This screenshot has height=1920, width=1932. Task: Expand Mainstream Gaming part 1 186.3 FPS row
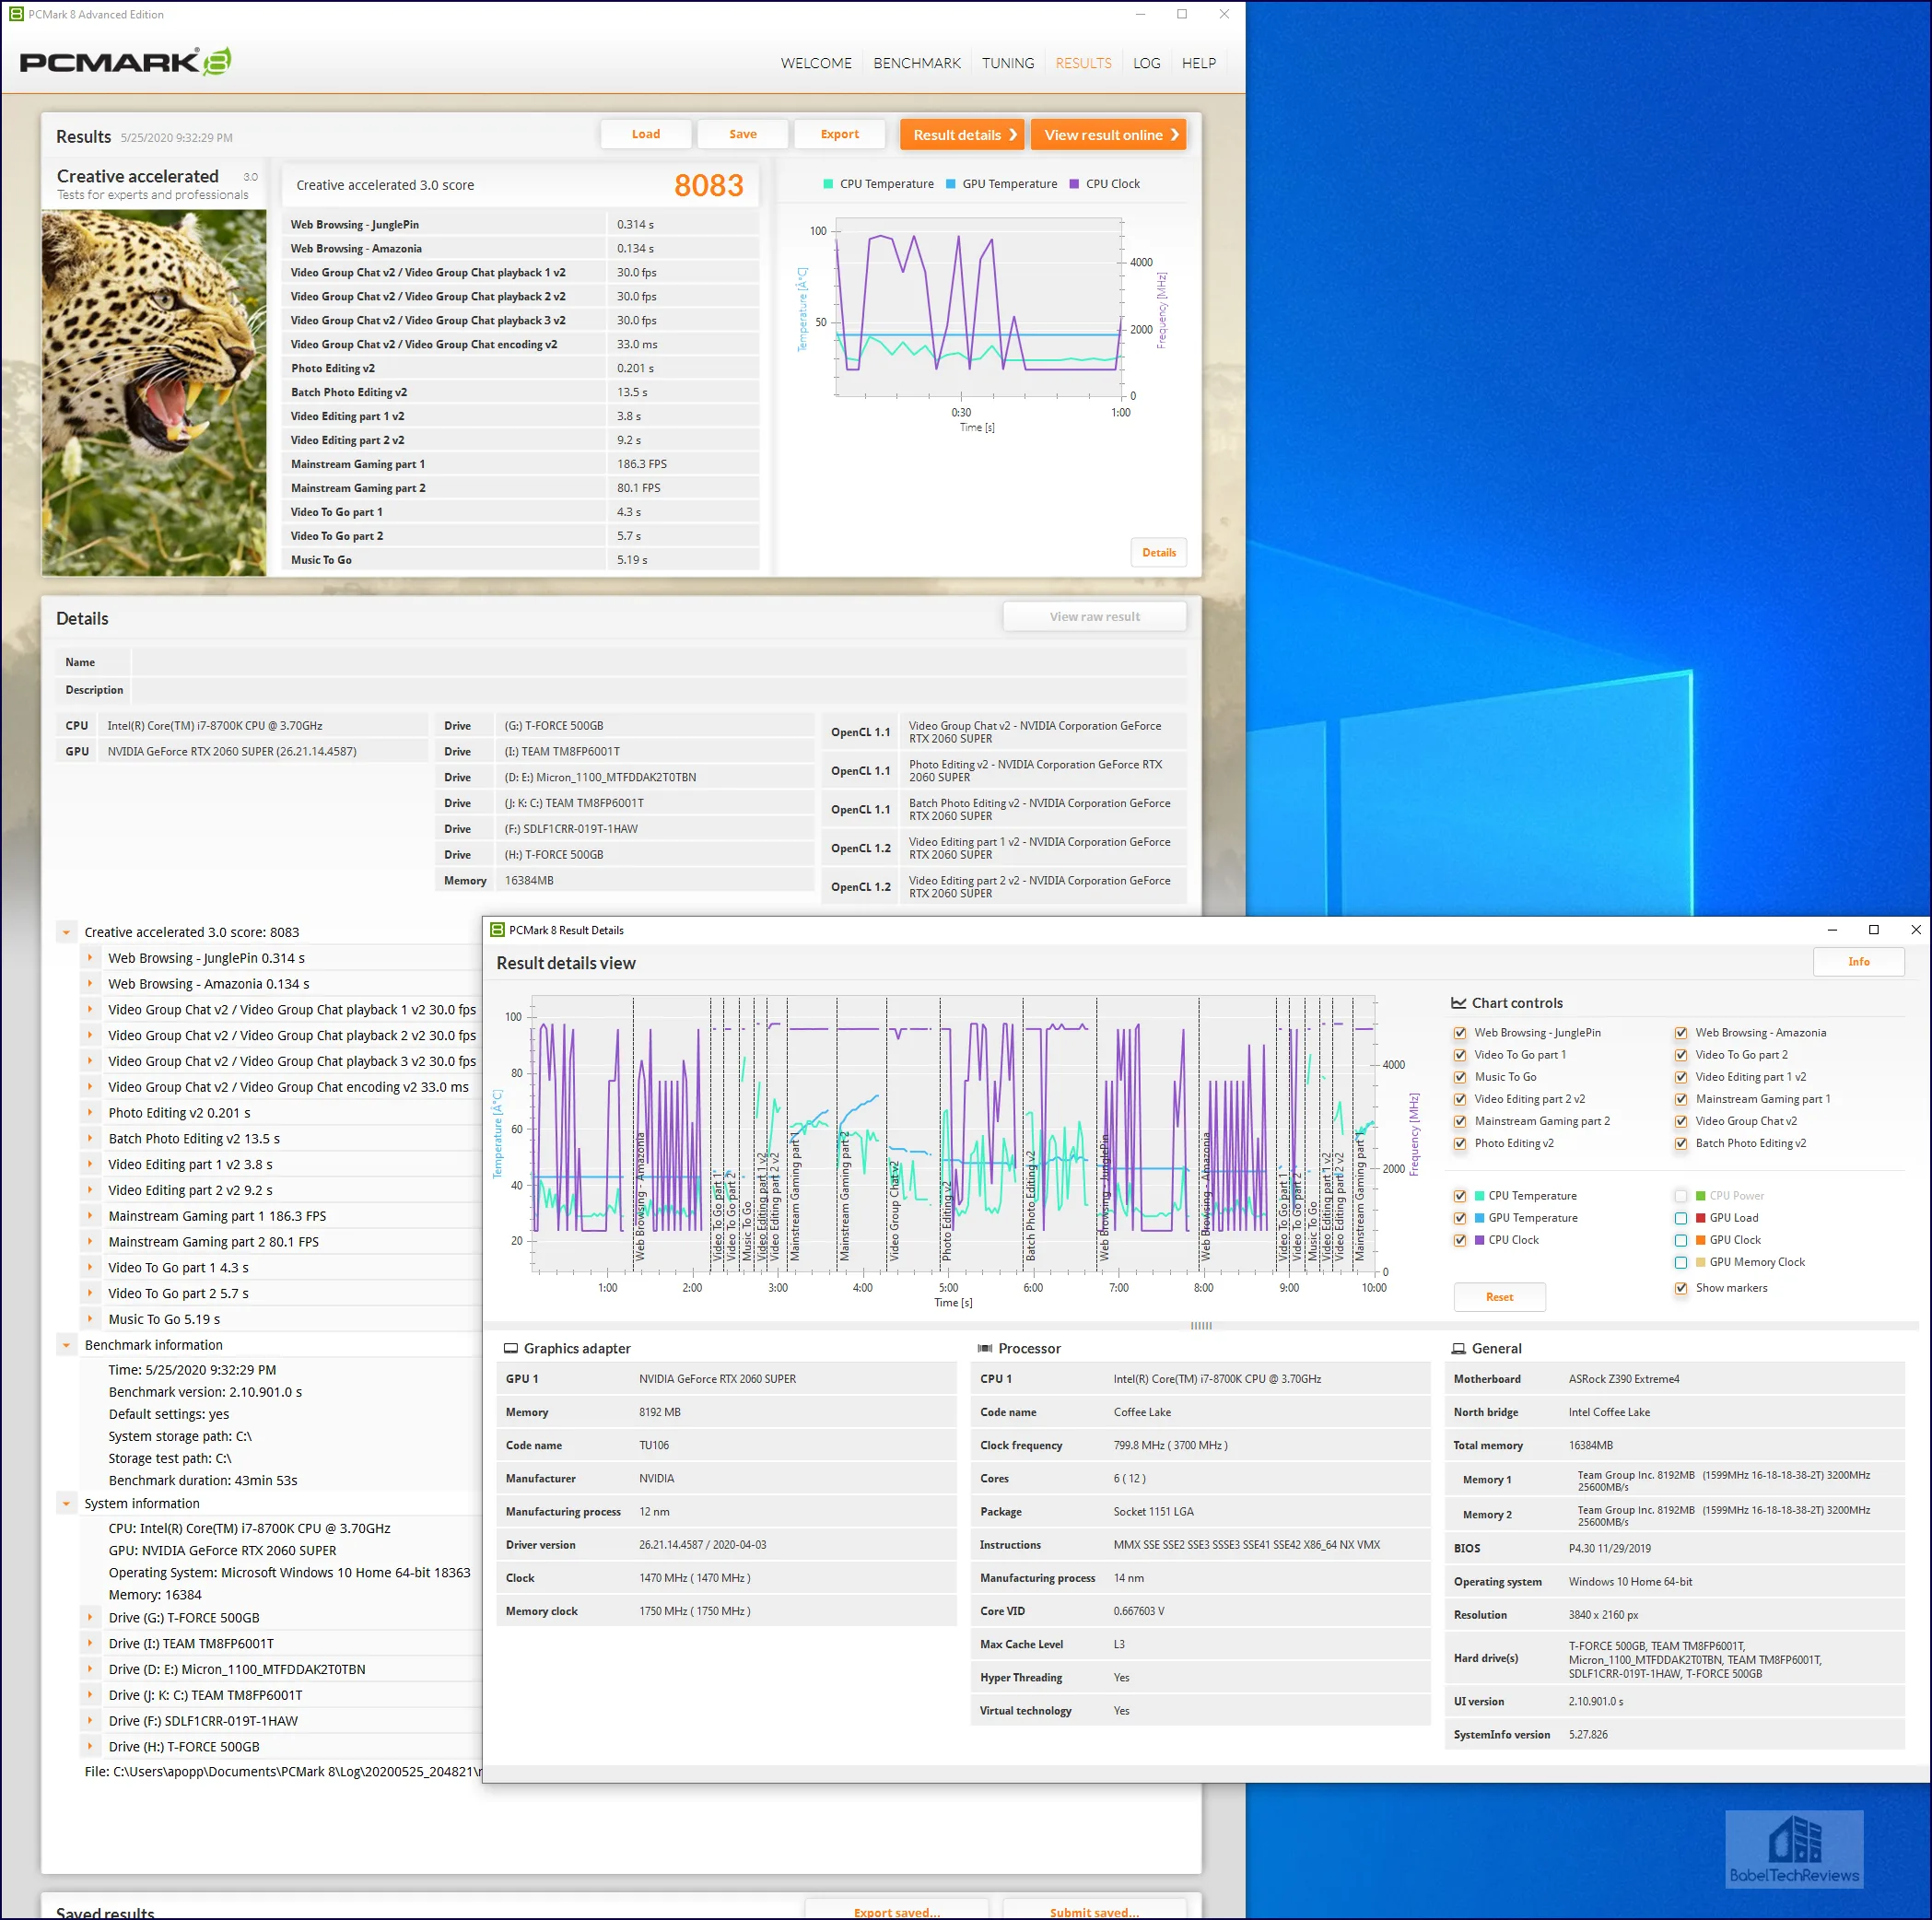click(x=90, y=1215)
